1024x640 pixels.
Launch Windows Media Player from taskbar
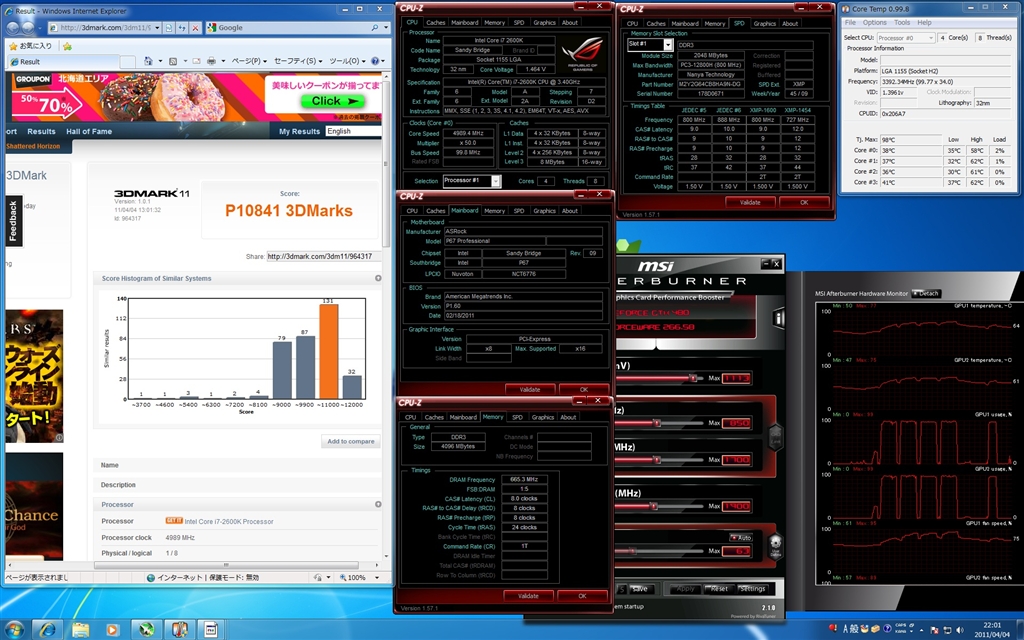(113, 629)
